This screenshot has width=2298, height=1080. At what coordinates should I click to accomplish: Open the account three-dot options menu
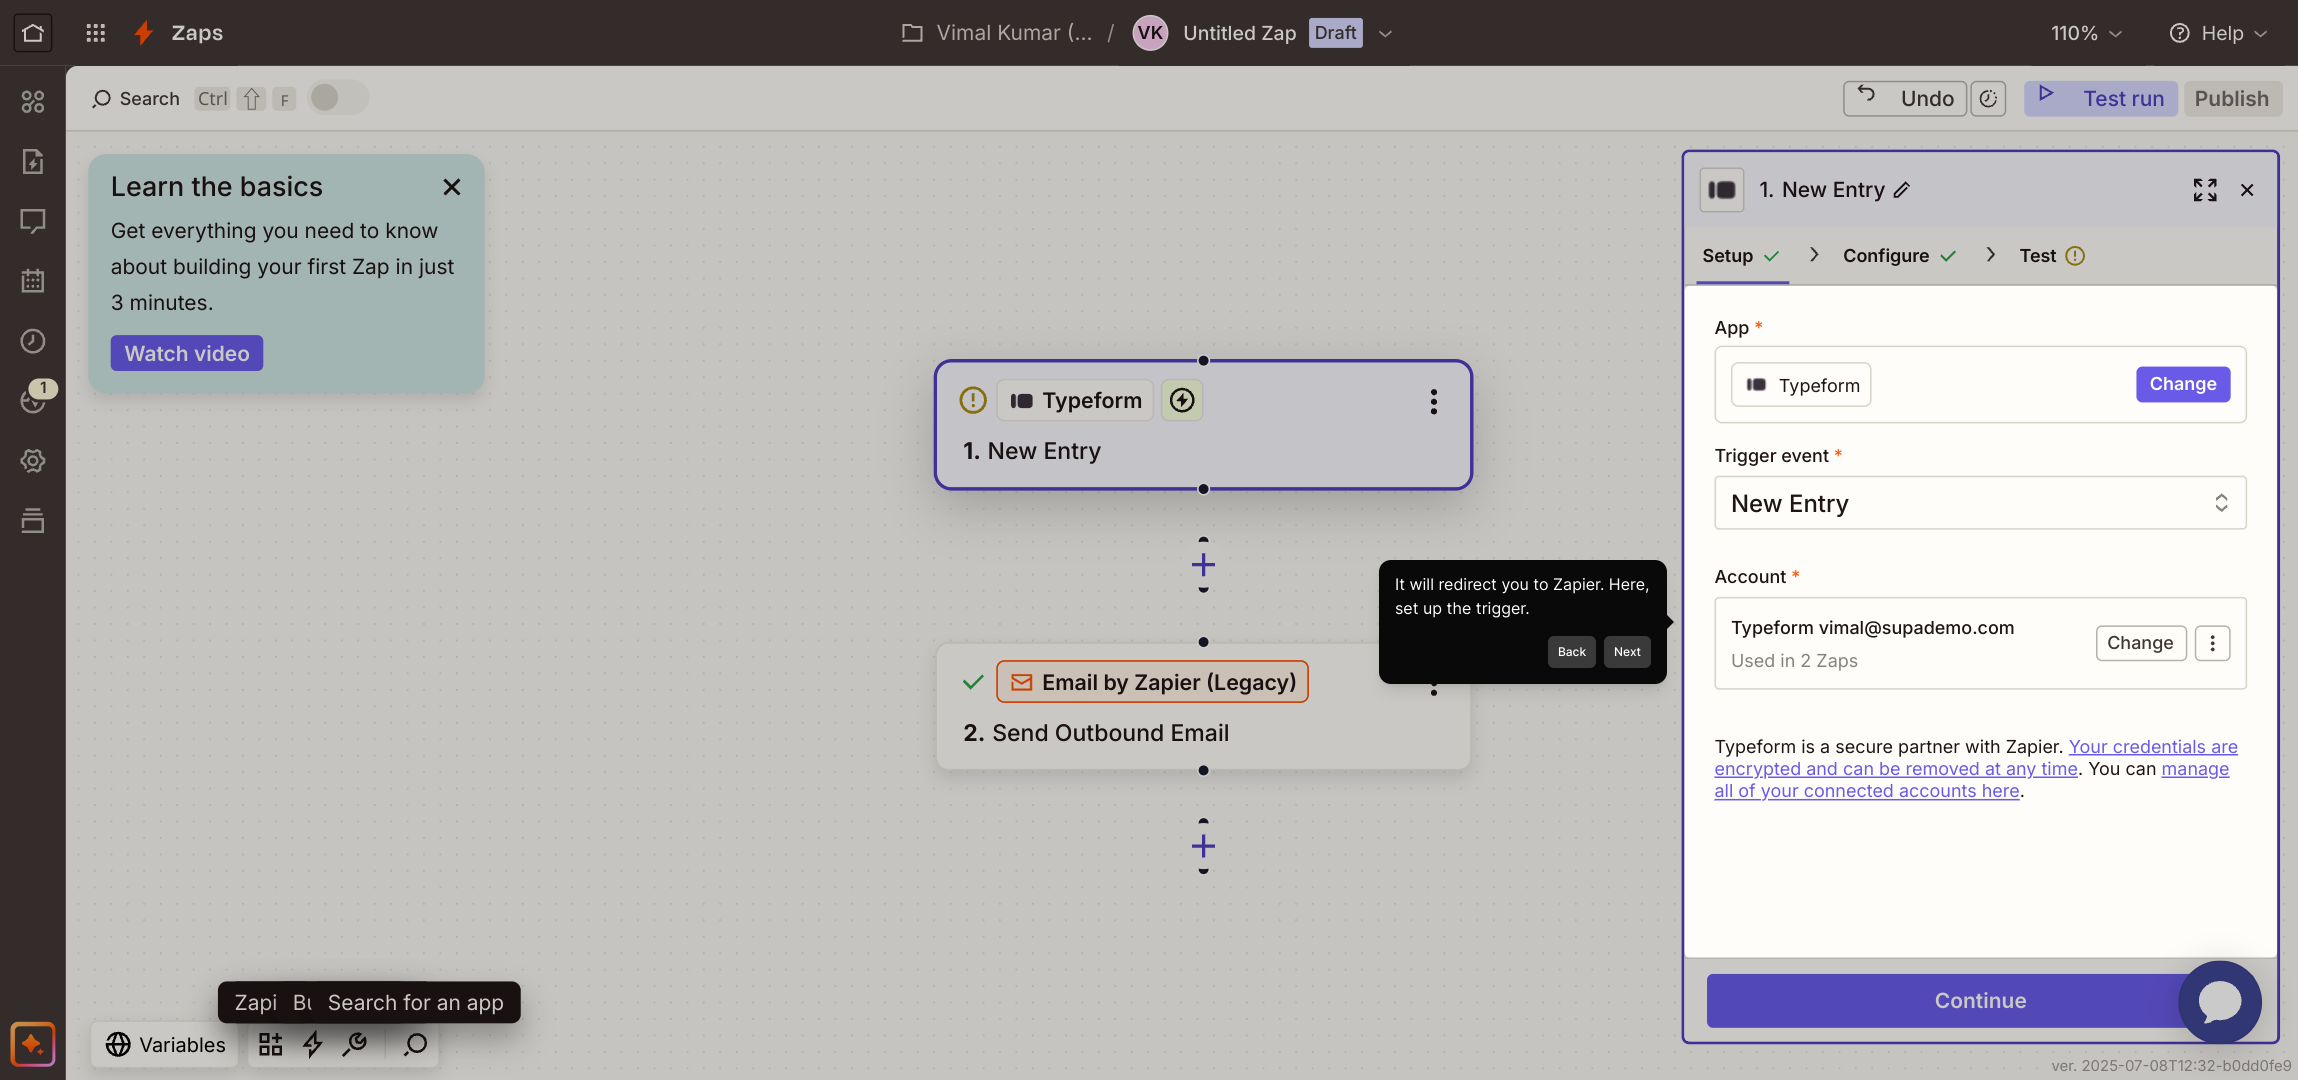2213,643
